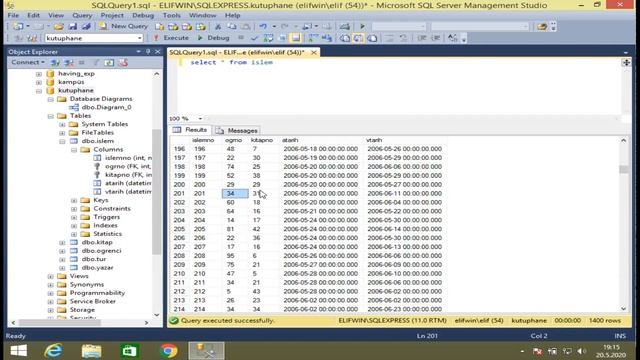Viewport: 640px width, 360px height.
Task: Click the Object Explorer horizontal scrollbar right arrow
Action: [147, 322]
